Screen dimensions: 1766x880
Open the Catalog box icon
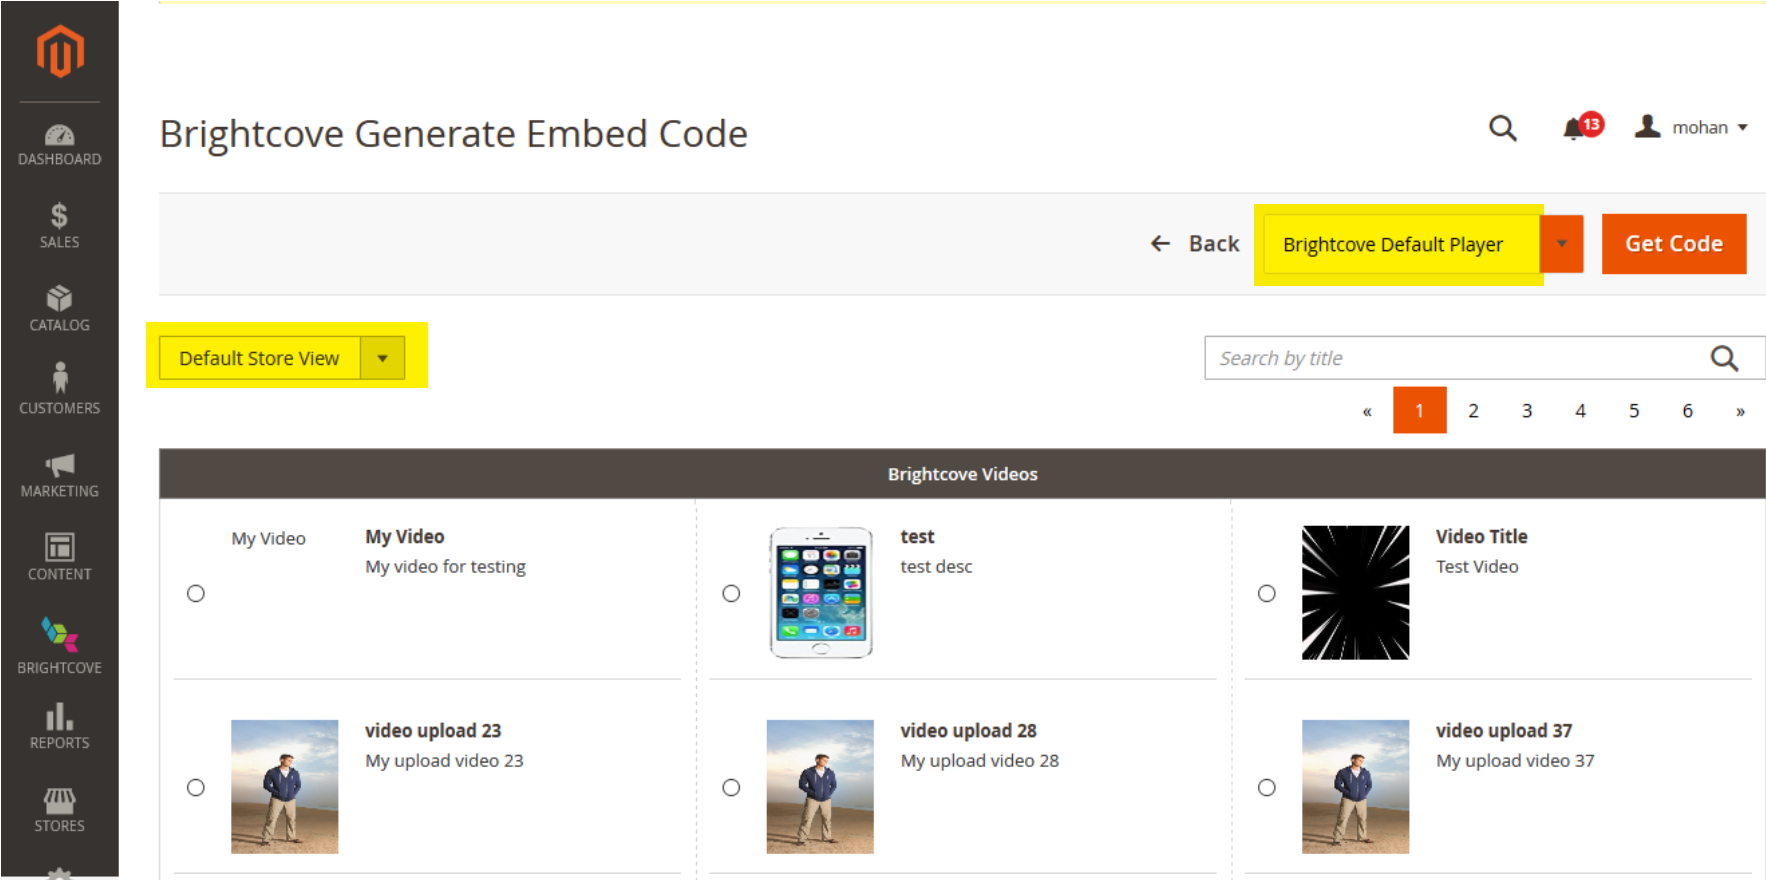point(59,298)
